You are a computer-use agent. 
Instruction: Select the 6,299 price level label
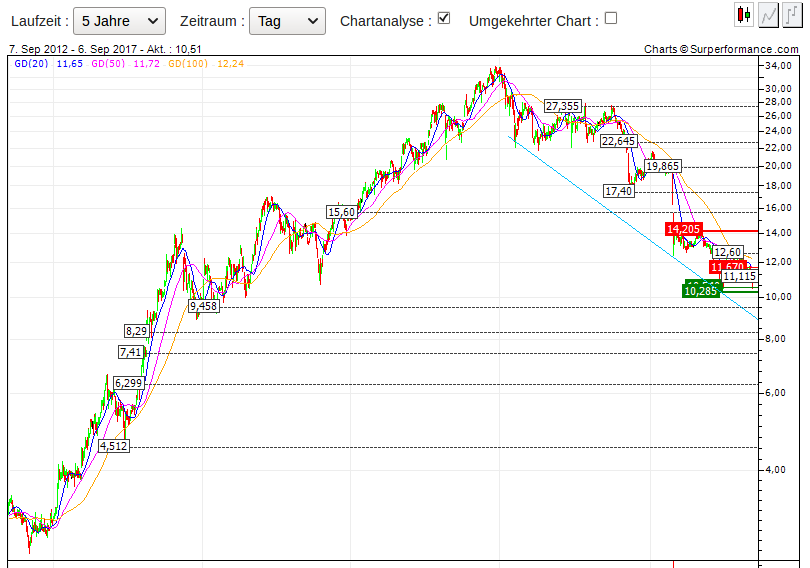(129, 383)
